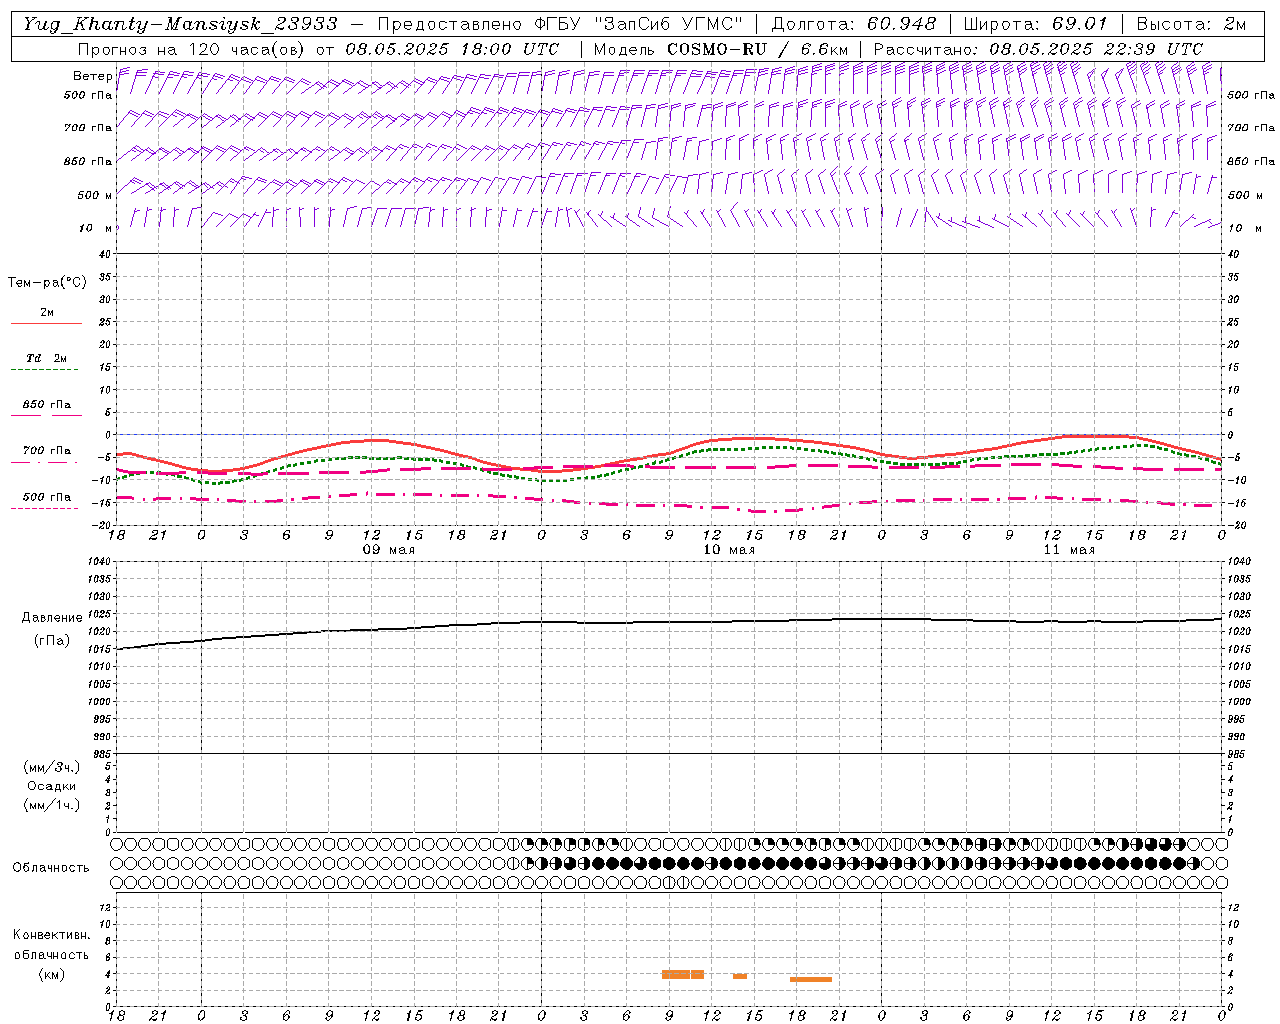Viewport: 1280px width, 1024px height.
Task: Click the Модель COSMO-RU / 6.6км label
Action: (x=721, y=49)
